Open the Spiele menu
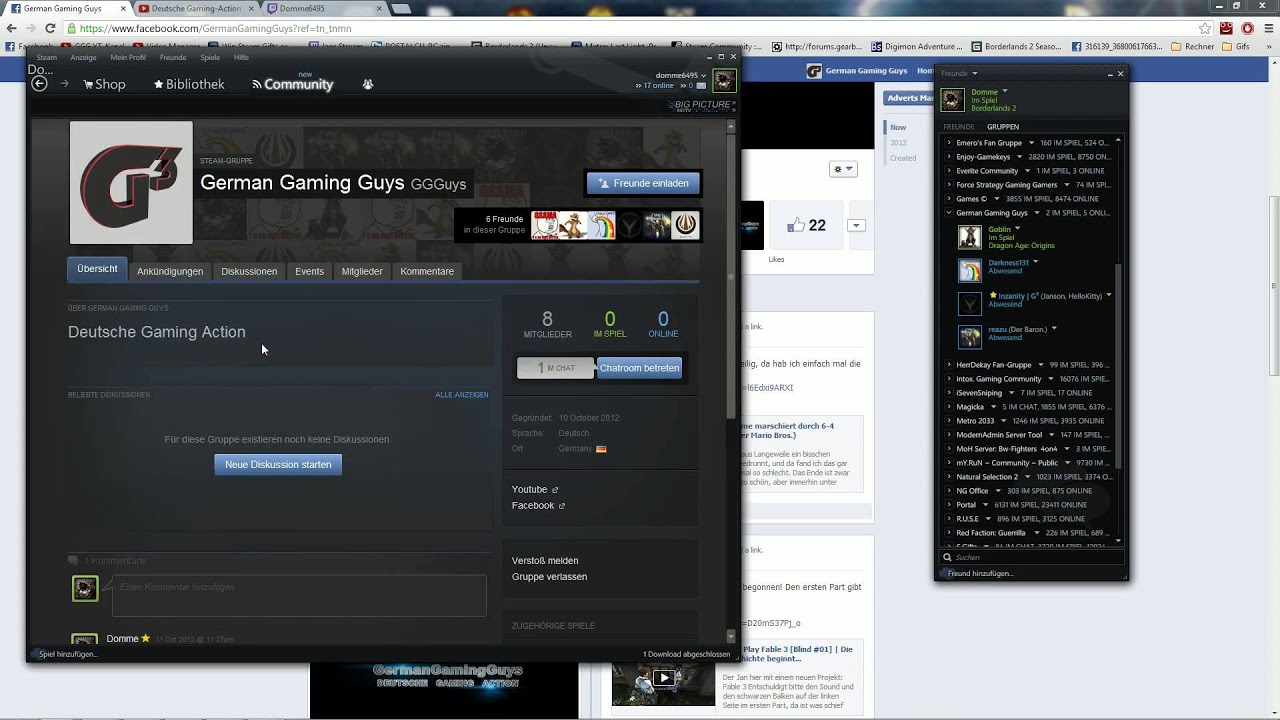 pyautogui.click(x=210, y=58)
